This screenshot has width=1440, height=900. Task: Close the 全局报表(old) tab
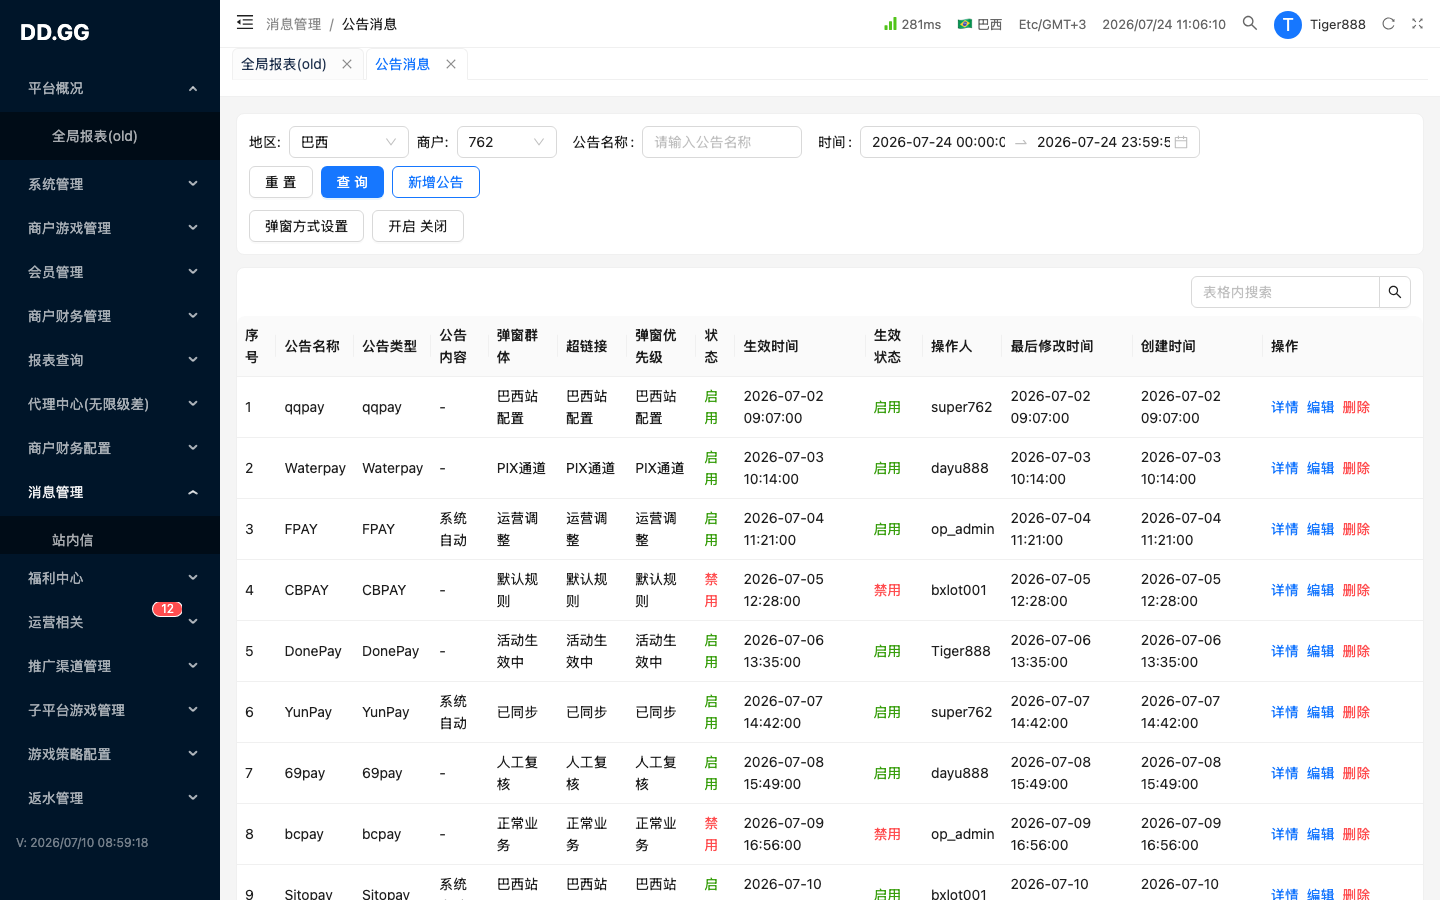[x=347, y=64]
